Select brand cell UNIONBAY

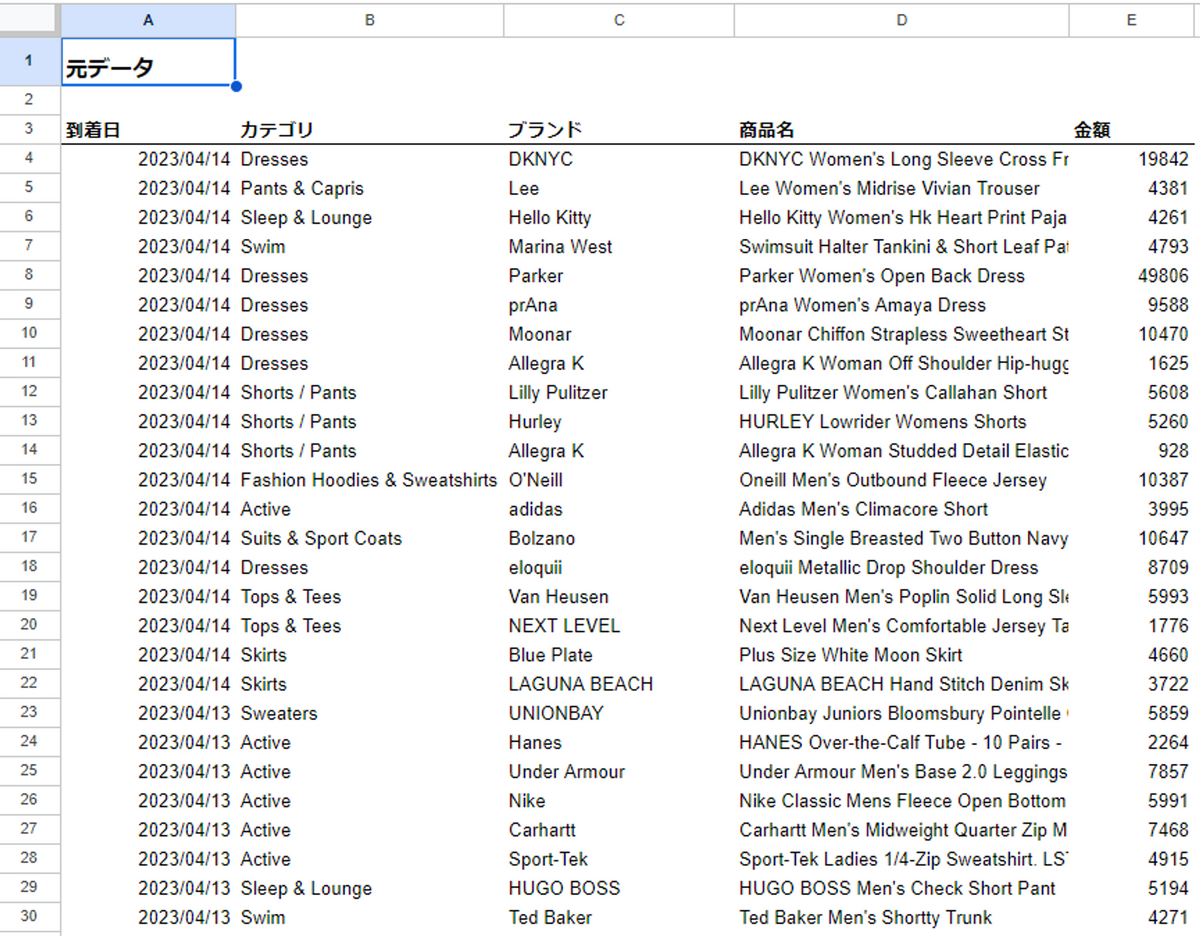point(619,713)
